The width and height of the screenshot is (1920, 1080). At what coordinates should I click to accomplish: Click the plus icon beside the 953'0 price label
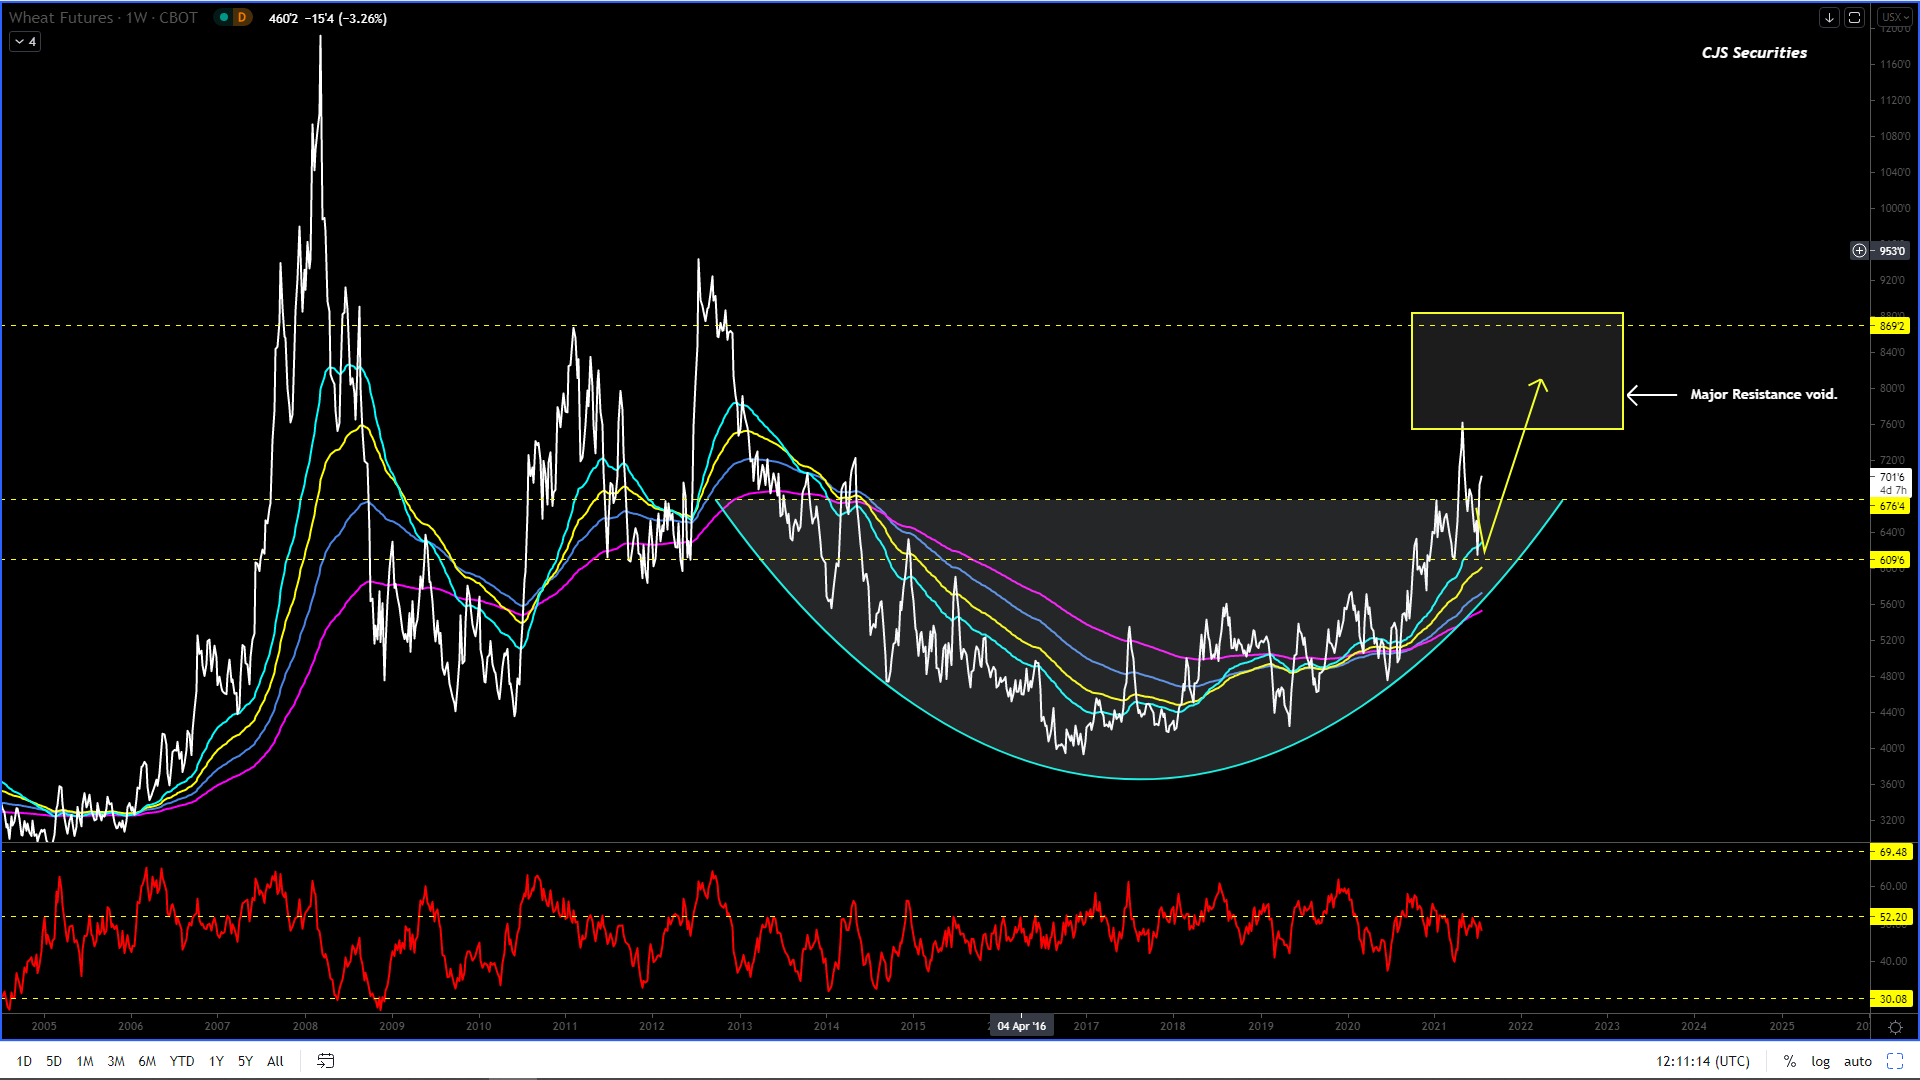1859,251
